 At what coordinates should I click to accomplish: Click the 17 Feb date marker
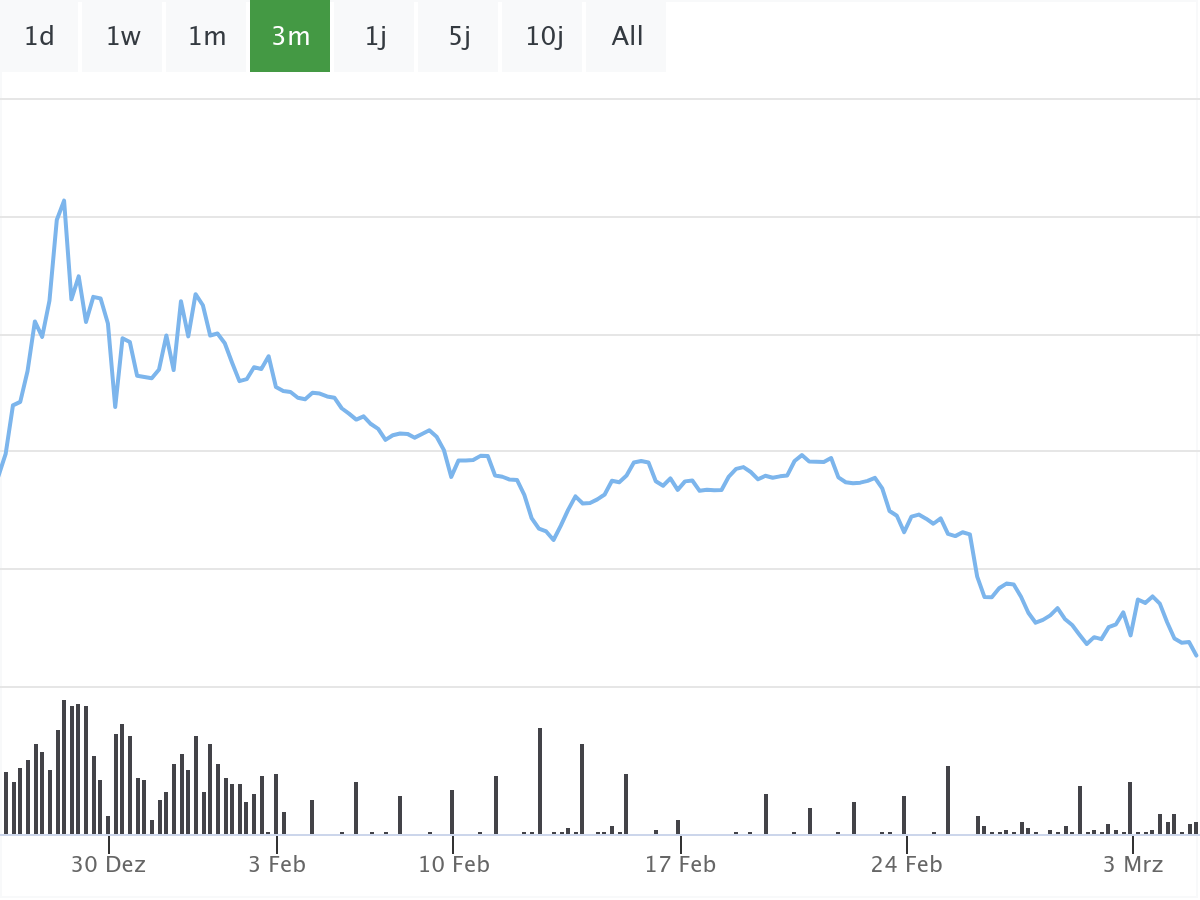(680, 865)
